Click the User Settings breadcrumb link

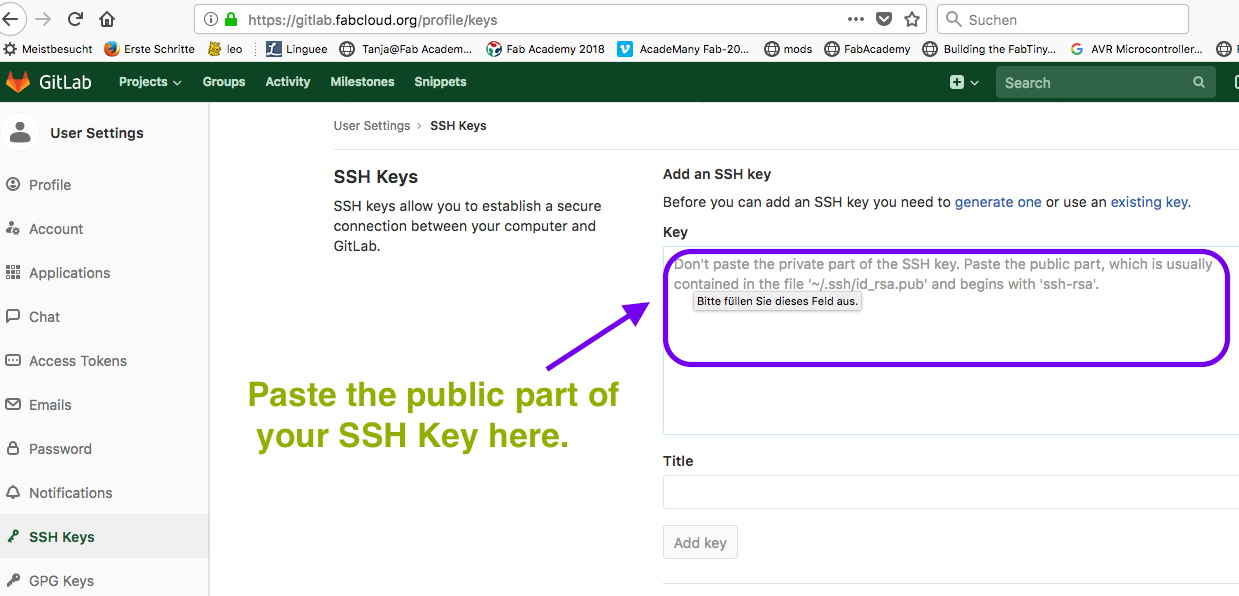[372, 126]
